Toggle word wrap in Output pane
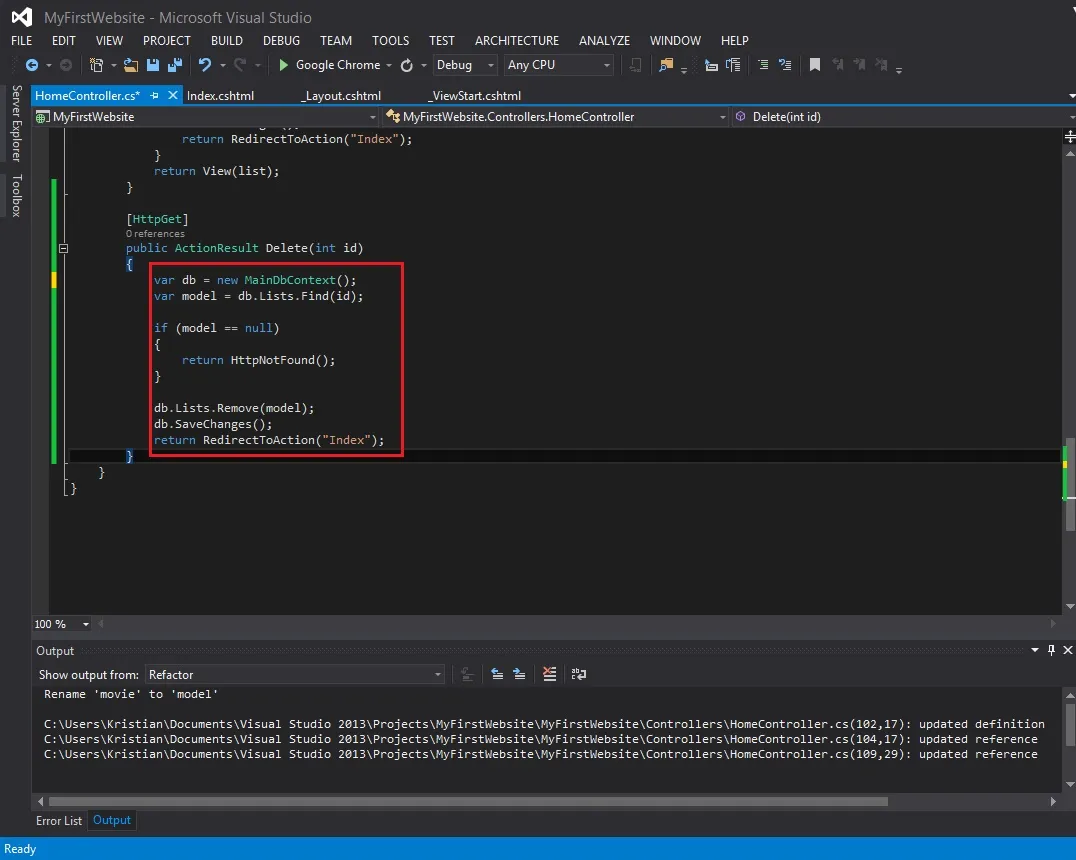 578,674
